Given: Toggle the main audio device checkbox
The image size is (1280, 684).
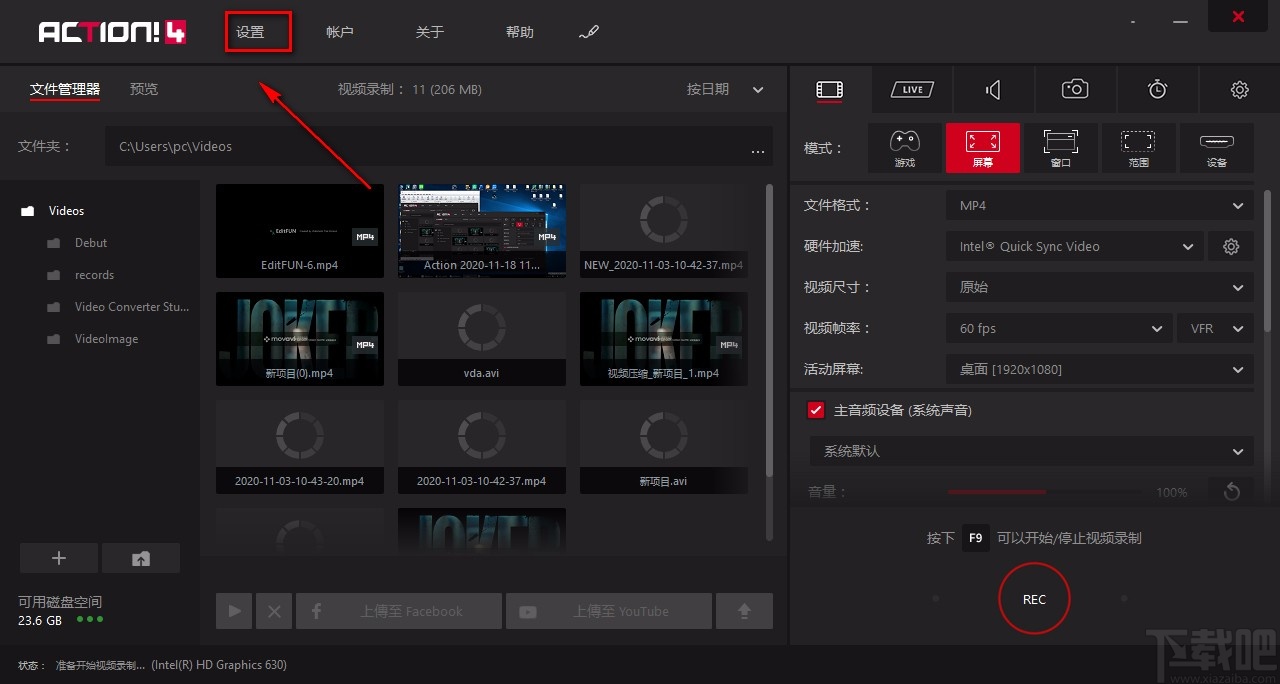Looking at the screenshot, I should [x=816, y=410].
